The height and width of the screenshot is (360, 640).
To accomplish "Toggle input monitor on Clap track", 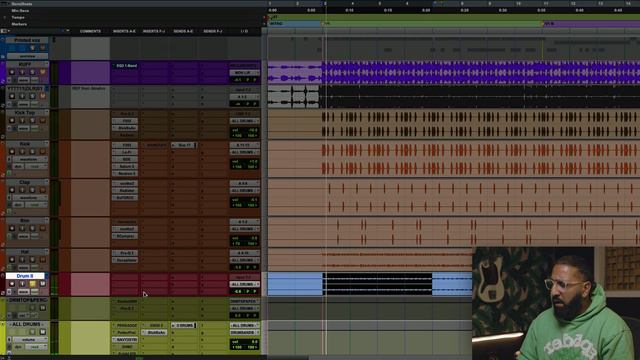I will [x=22, y=190].
